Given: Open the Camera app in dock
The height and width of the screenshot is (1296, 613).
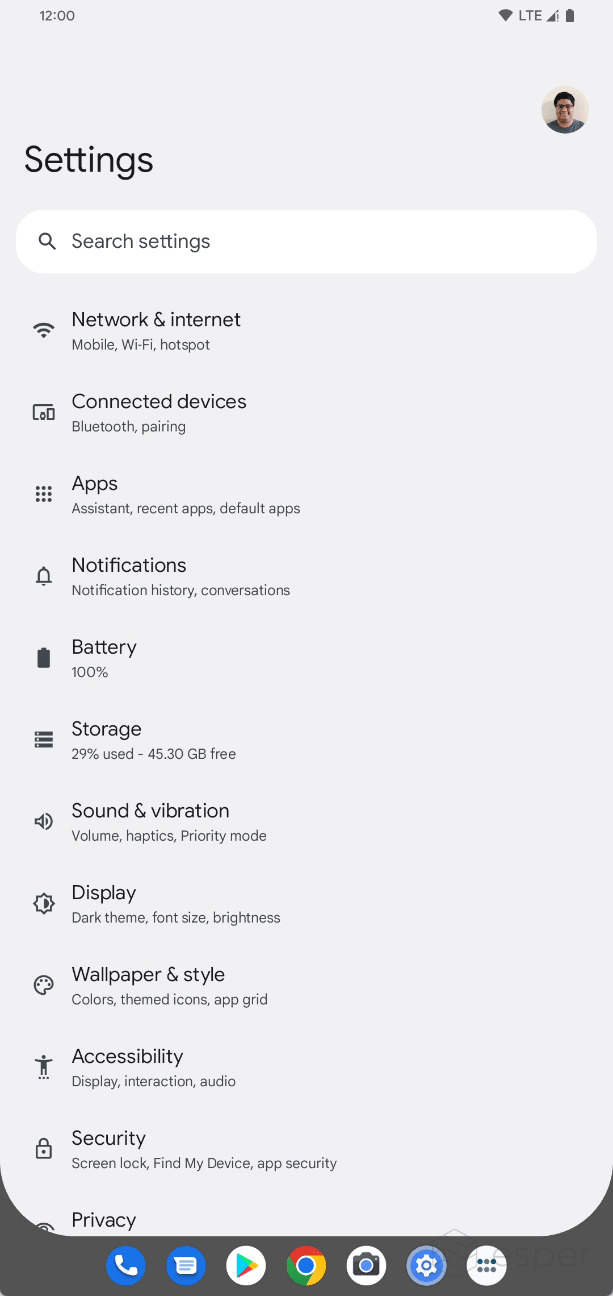Looking at the screenshot, I should coord(366,1266).
